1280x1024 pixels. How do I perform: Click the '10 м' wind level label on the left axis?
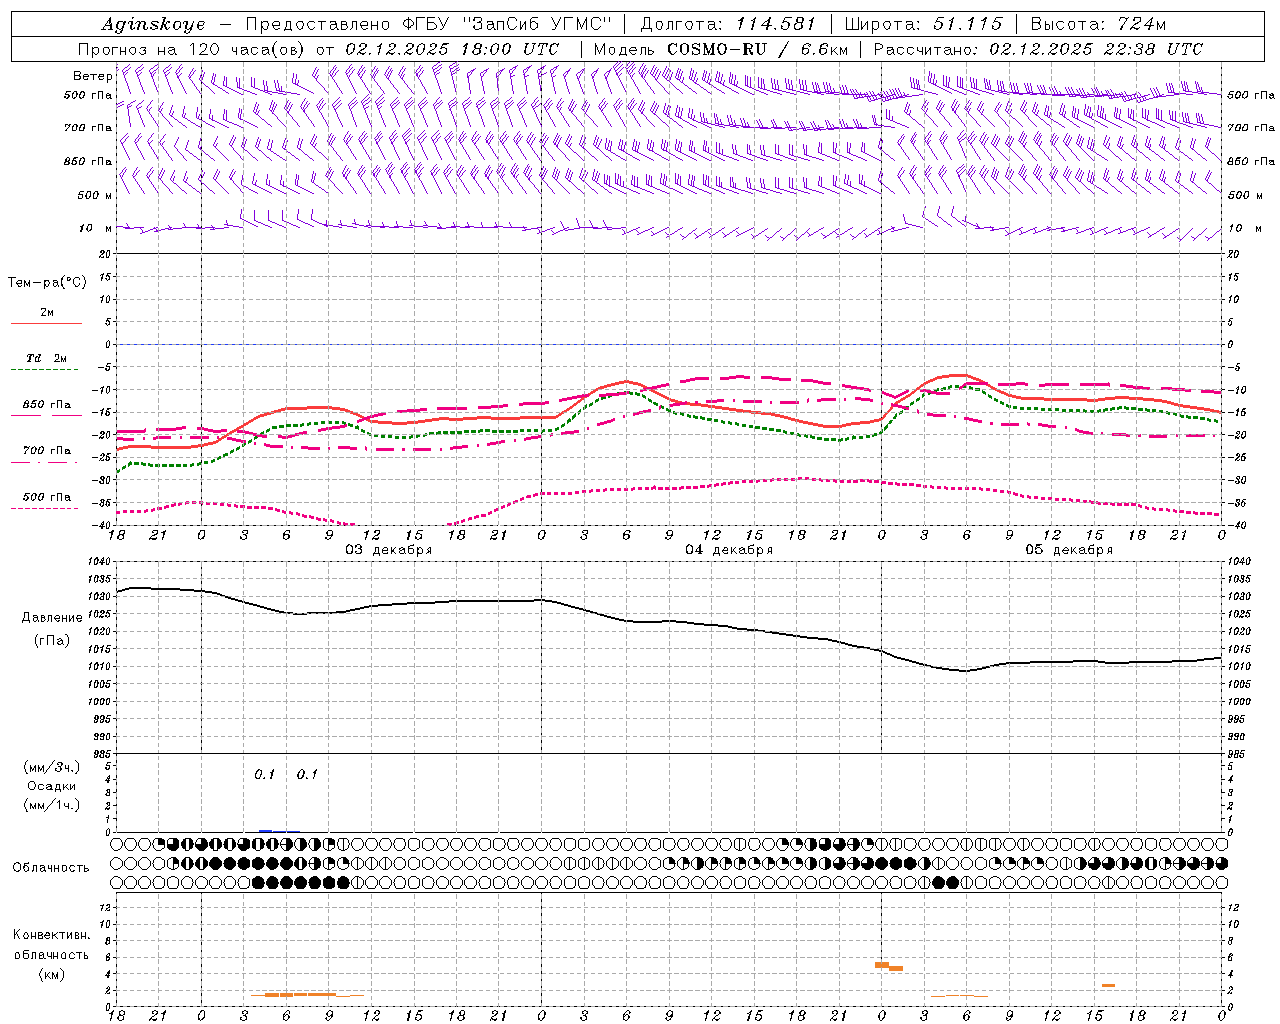tap(95, 228)
